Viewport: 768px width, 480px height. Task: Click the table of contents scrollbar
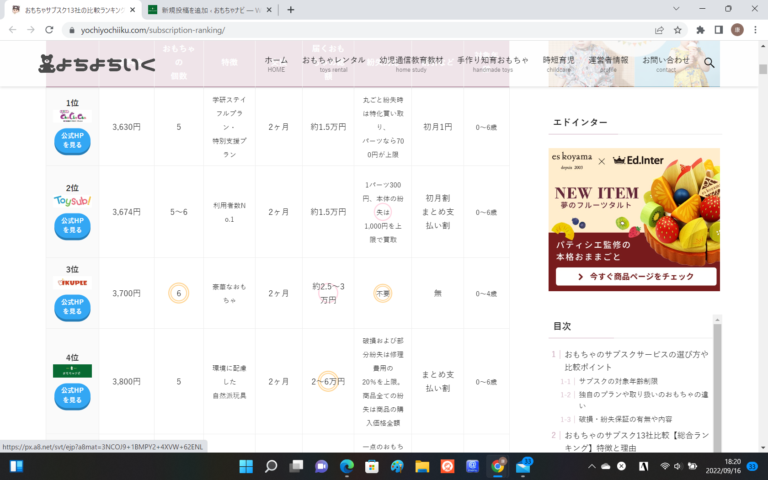point(717,384)
